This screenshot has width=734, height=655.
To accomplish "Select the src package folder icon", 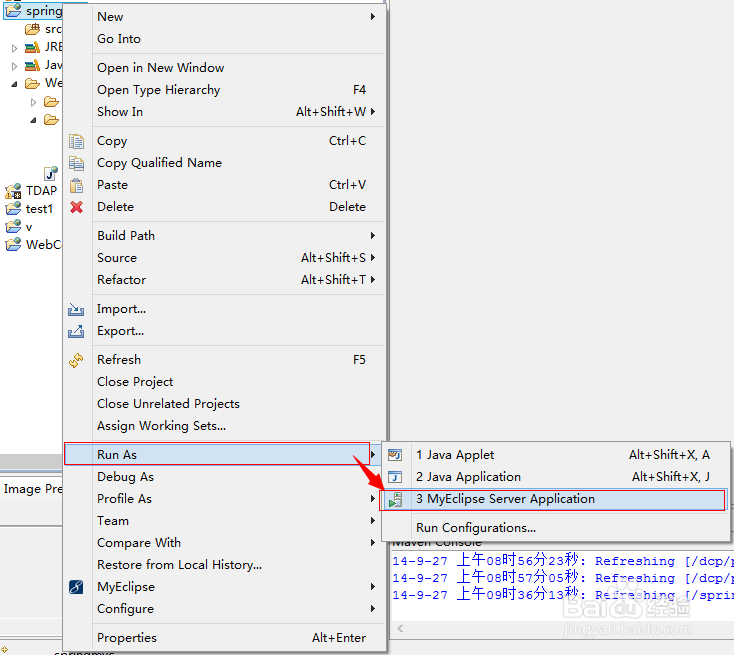I will (32, 29).
